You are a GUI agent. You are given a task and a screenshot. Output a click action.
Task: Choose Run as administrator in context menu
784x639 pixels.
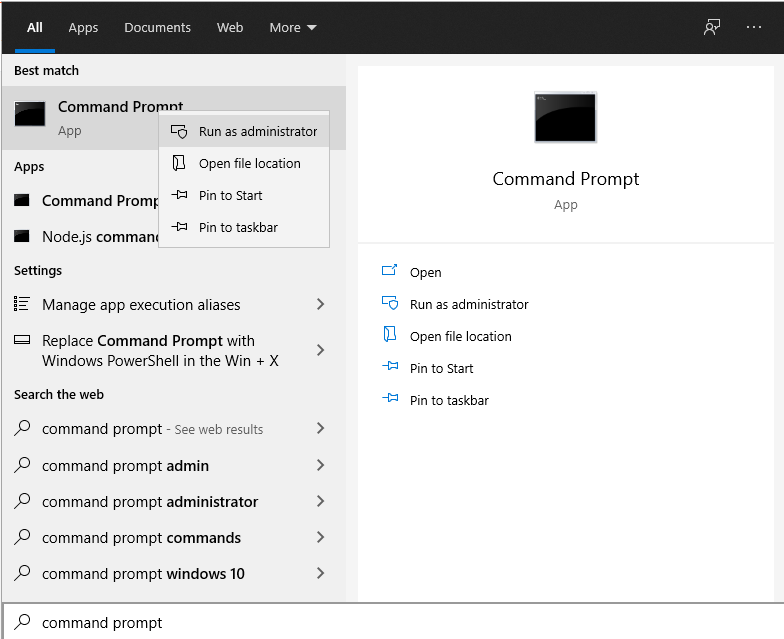257,131
